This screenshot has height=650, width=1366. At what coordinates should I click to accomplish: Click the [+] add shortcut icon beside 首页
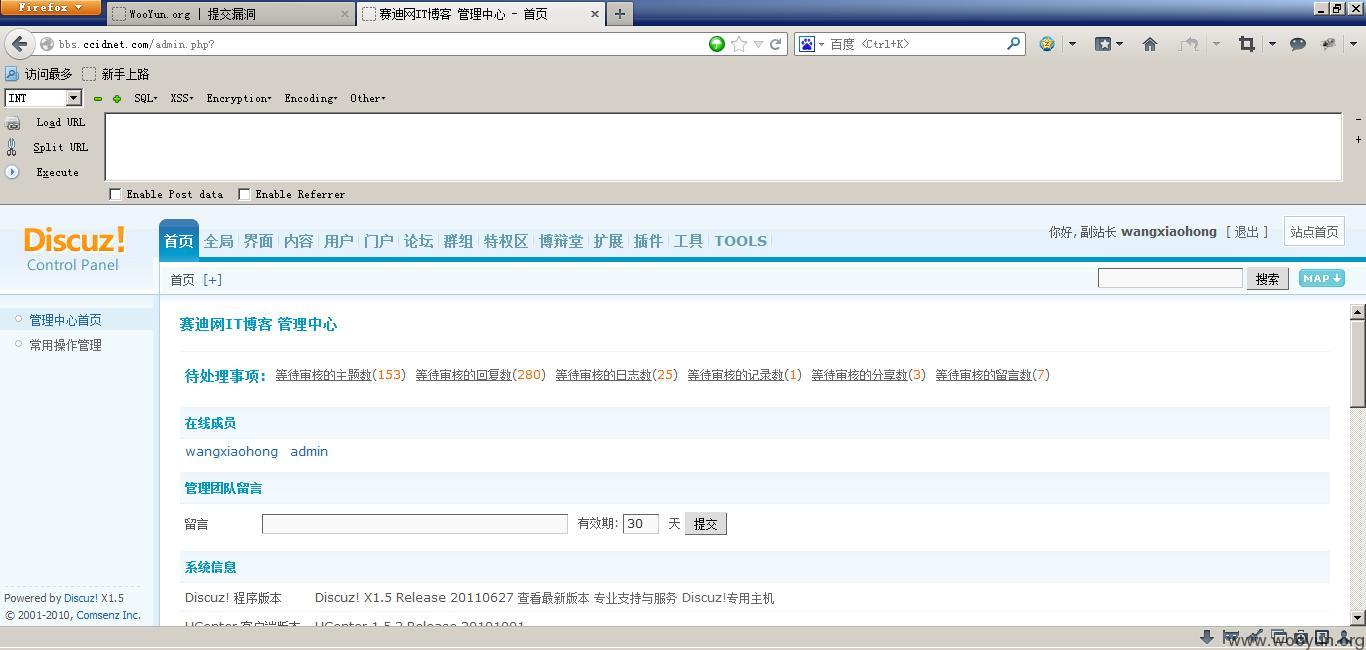[212, 280]
